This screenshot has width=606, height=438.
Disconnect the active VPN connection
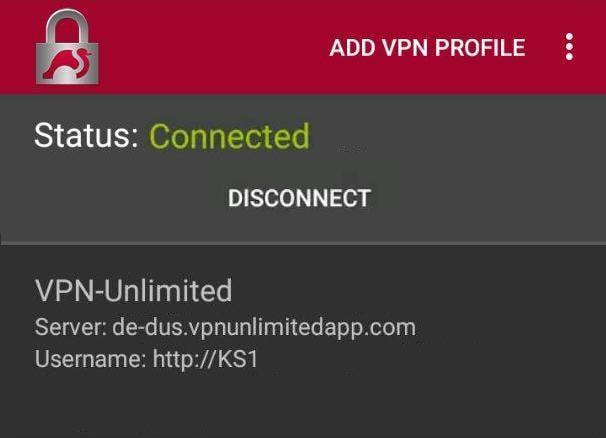point(300,198)
